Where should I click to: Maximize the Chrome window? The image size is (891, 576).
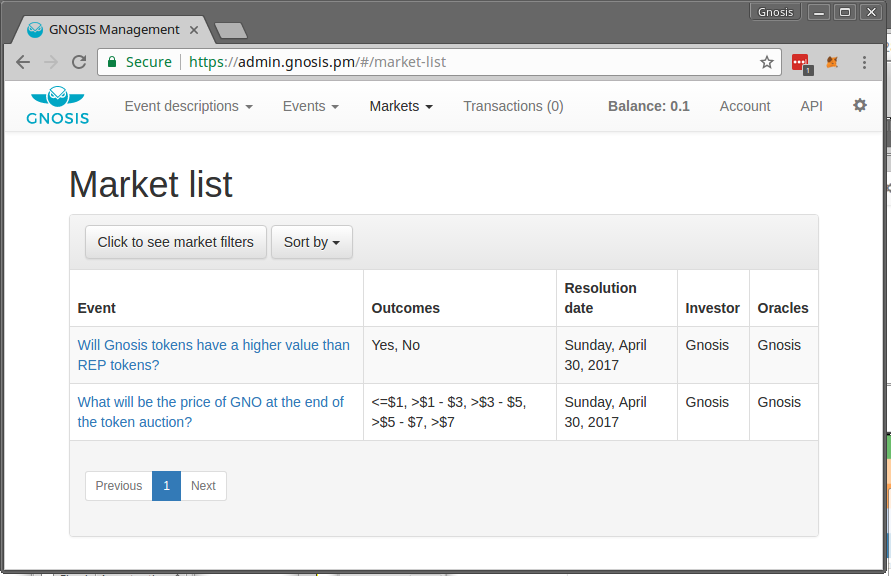pyautogui.click(x=845, y=12)
